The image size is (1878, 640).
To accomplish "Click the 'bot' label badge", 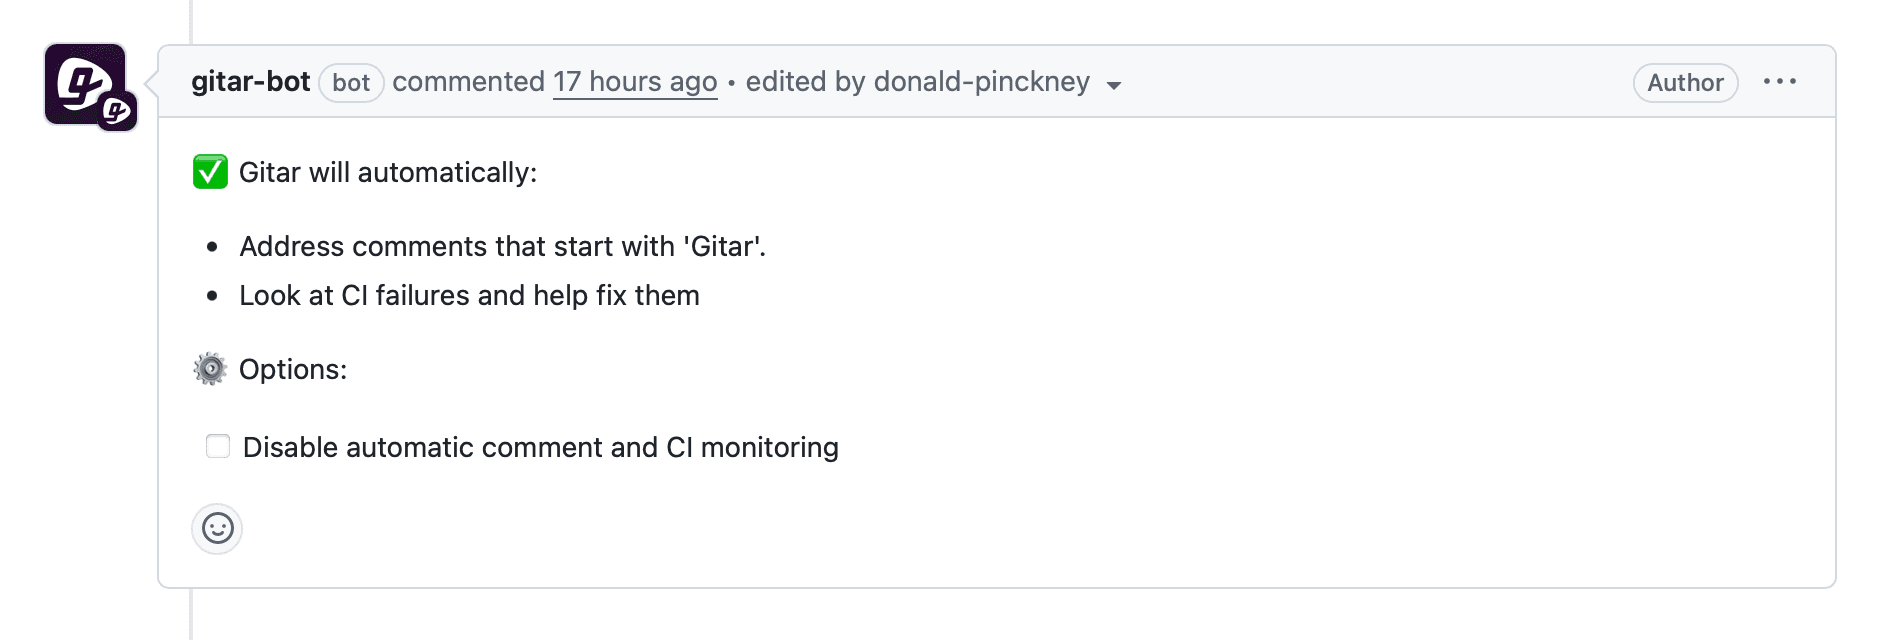I will (x=351, y=82).
